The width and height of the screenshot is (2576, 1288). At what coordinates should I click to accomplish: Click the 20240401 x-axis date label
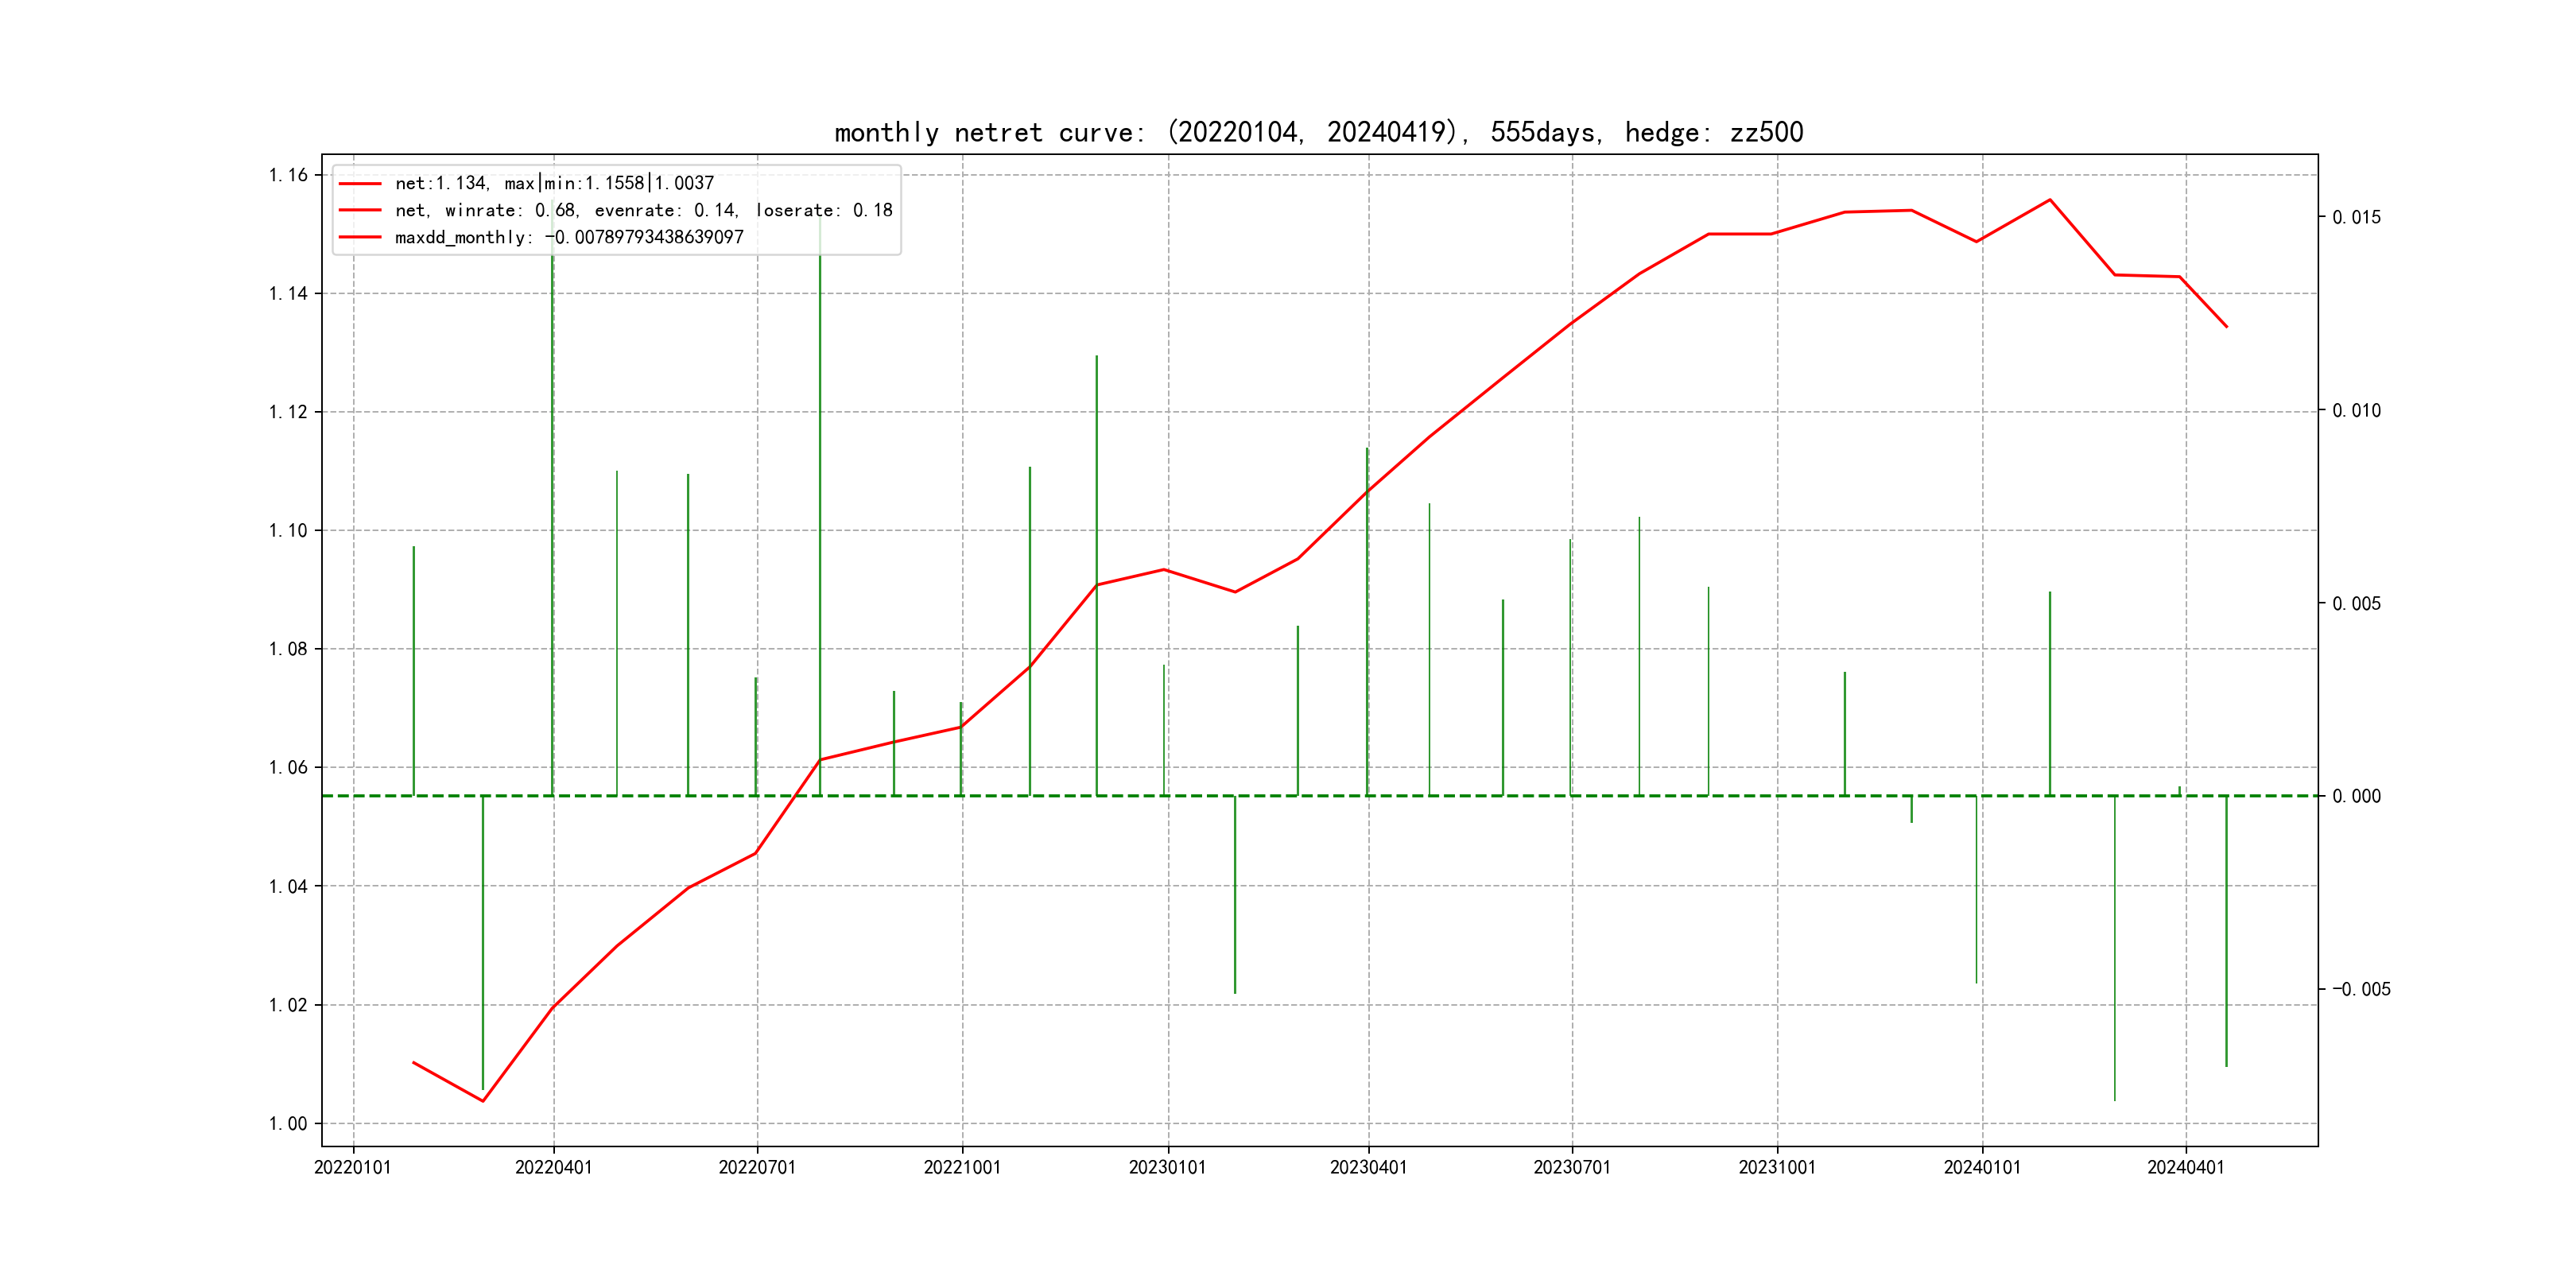pos(2186,1167)
